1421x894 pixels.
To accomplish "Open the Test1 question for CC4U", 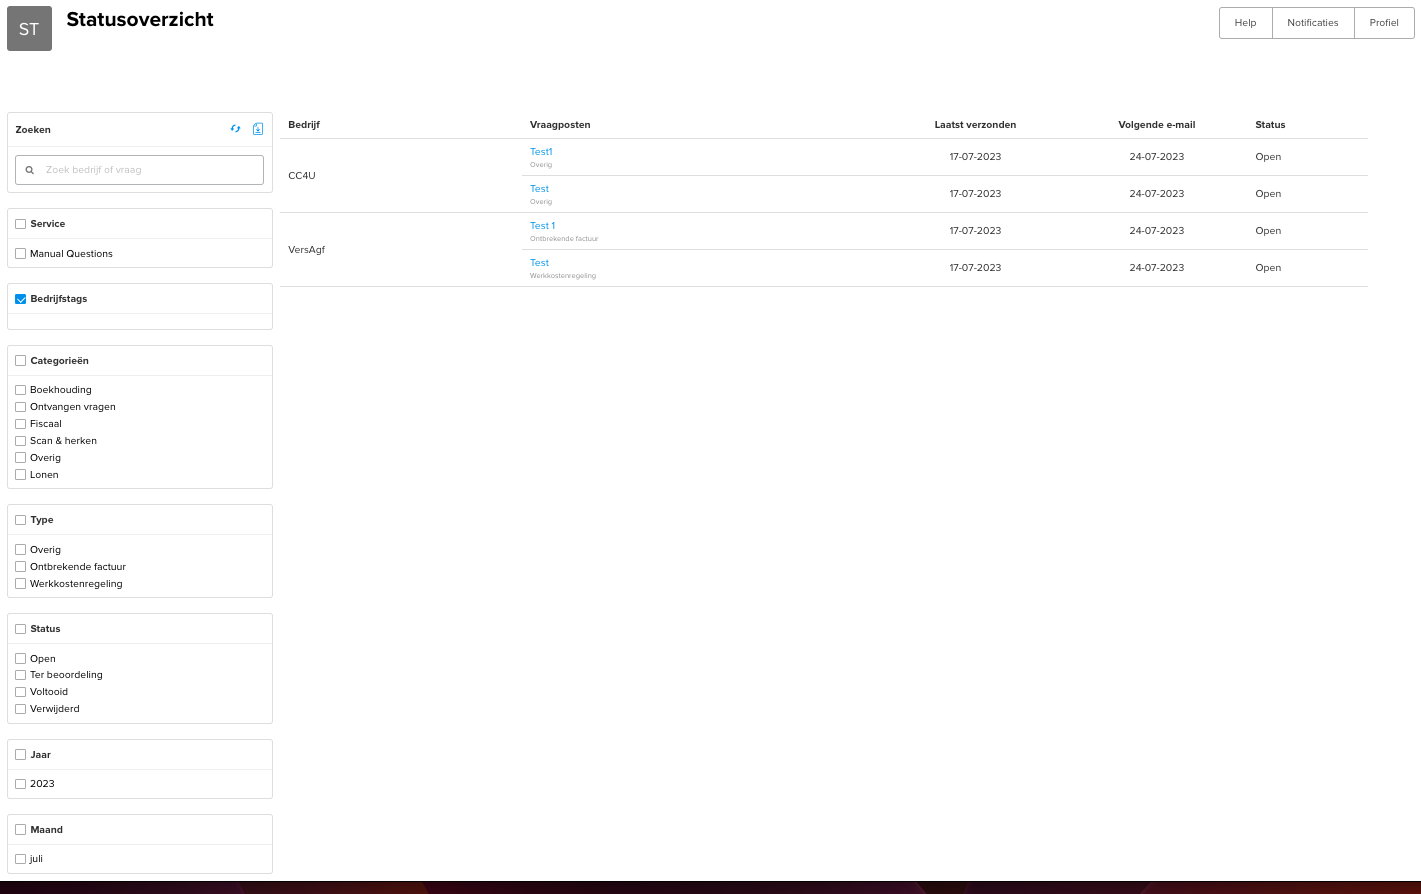I will point(541,152).
